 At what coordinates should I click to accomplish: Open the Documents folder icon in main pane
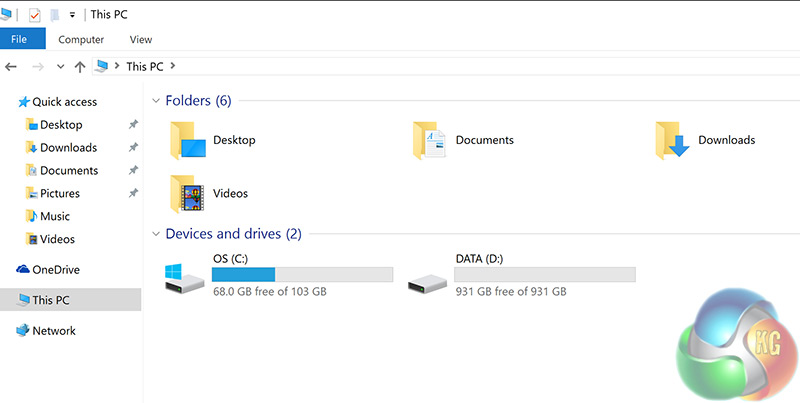tap(429, 140)
